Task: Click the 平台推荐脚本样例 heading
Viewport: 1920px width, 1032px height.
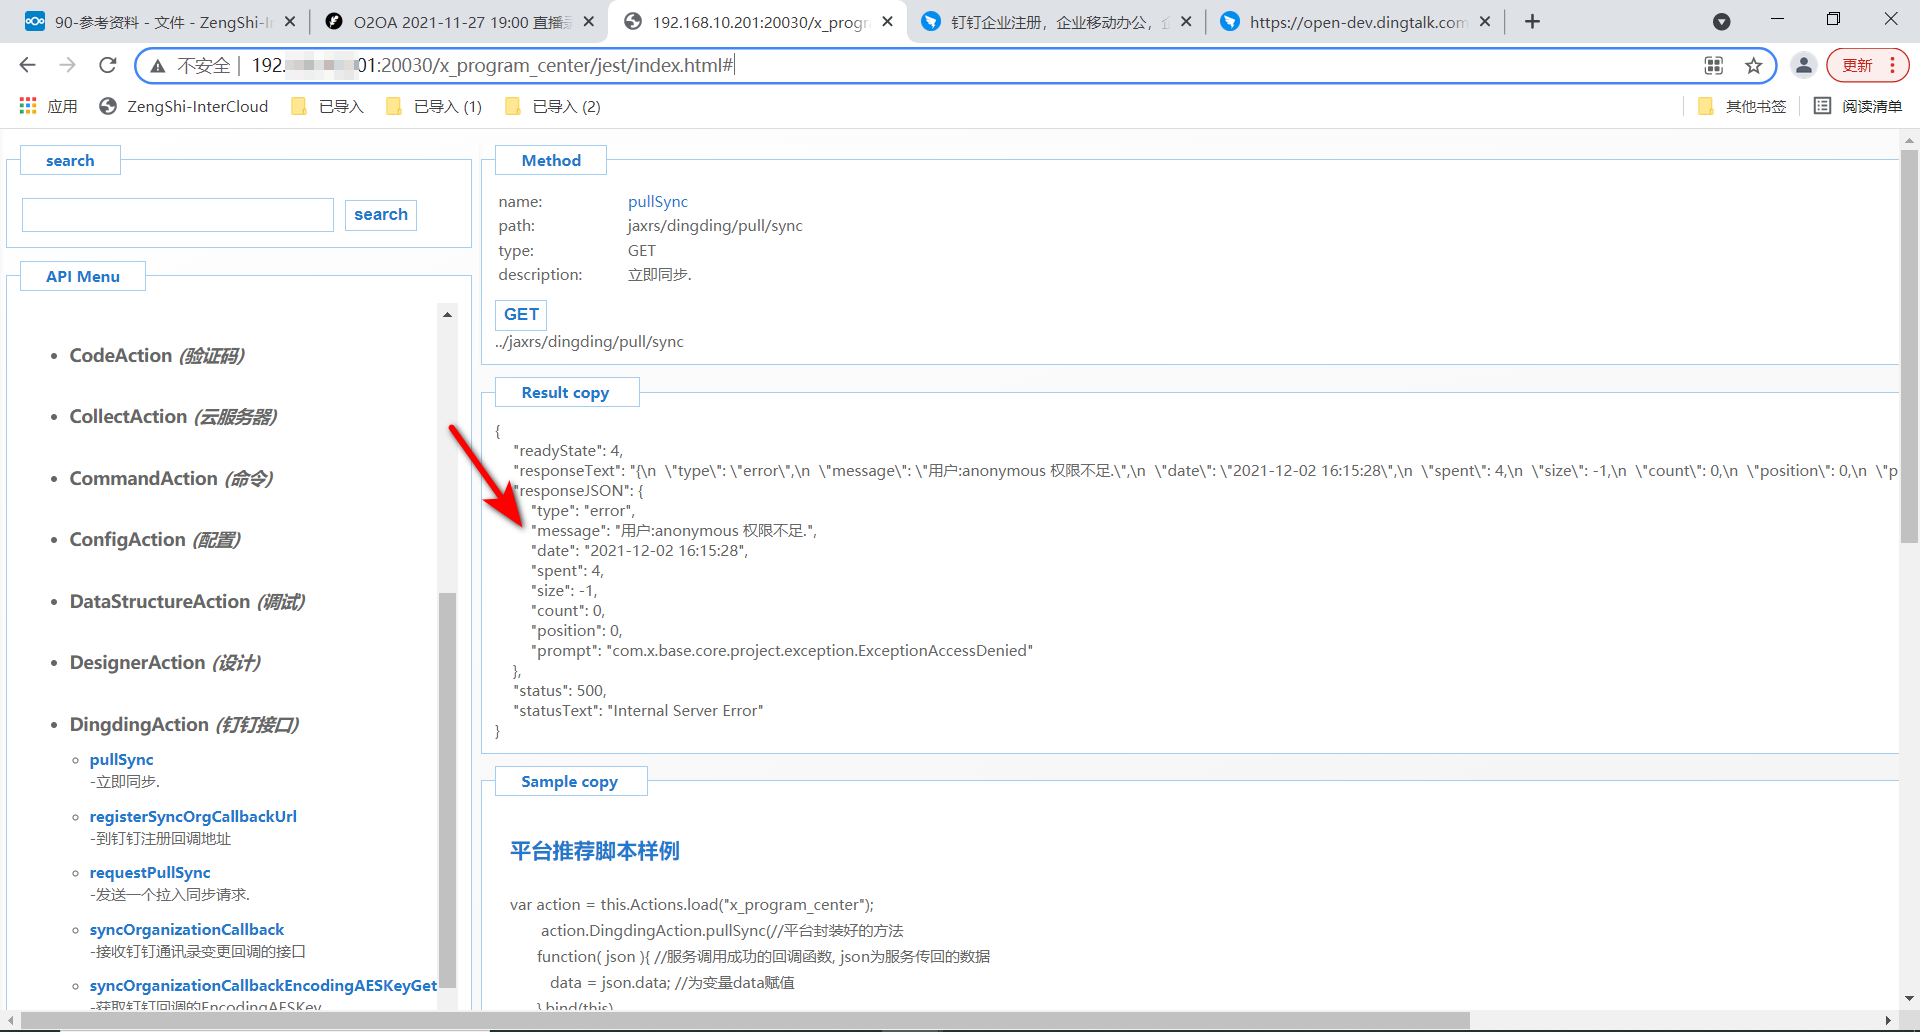Action: 595,851
